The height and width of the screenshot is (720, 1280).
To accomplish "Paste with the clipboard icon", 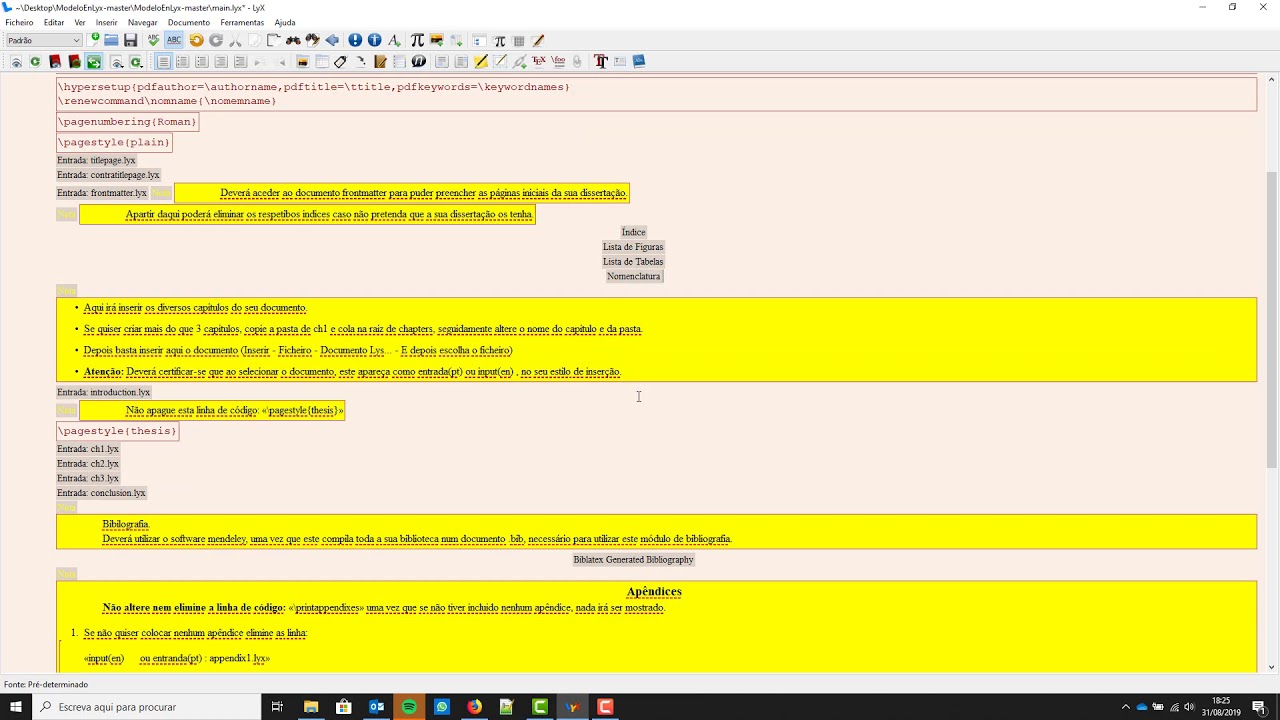I will click(x=273, y=40).
